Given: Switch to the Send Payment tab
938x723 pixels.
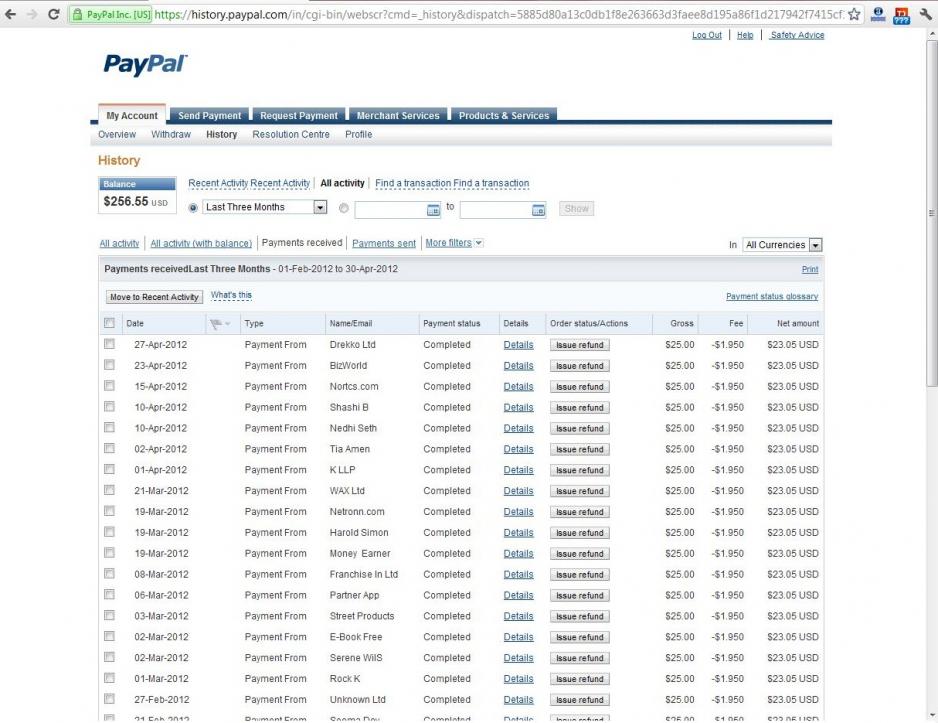Looking at the screenshot, I should 209,115.
